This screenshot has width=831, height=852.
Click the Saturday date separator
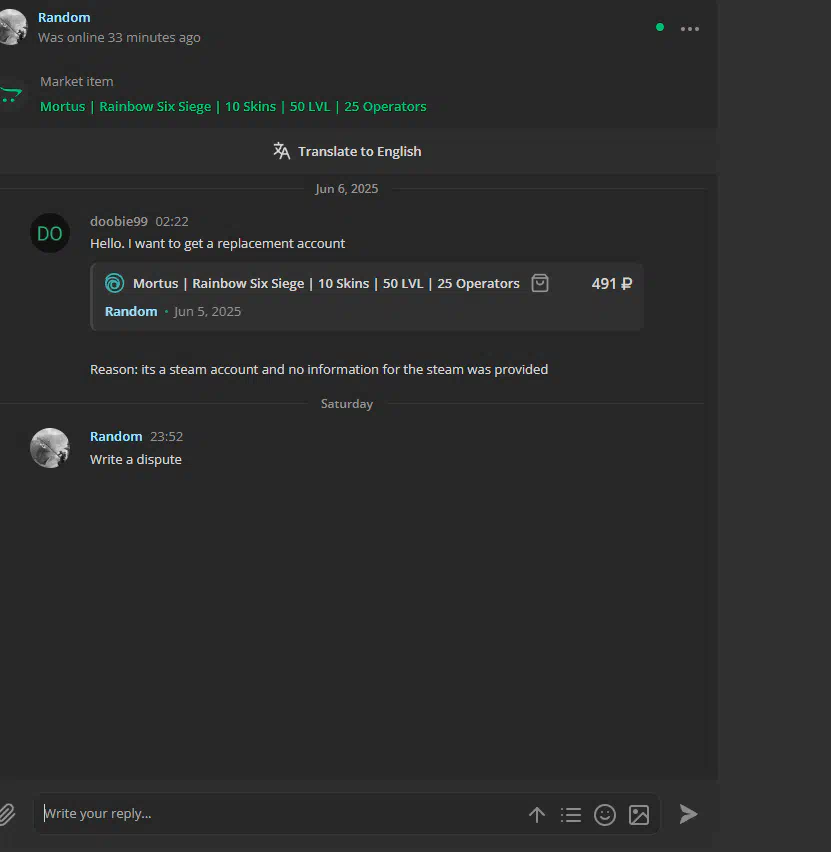pyautogui.click(x=347, y=404)
